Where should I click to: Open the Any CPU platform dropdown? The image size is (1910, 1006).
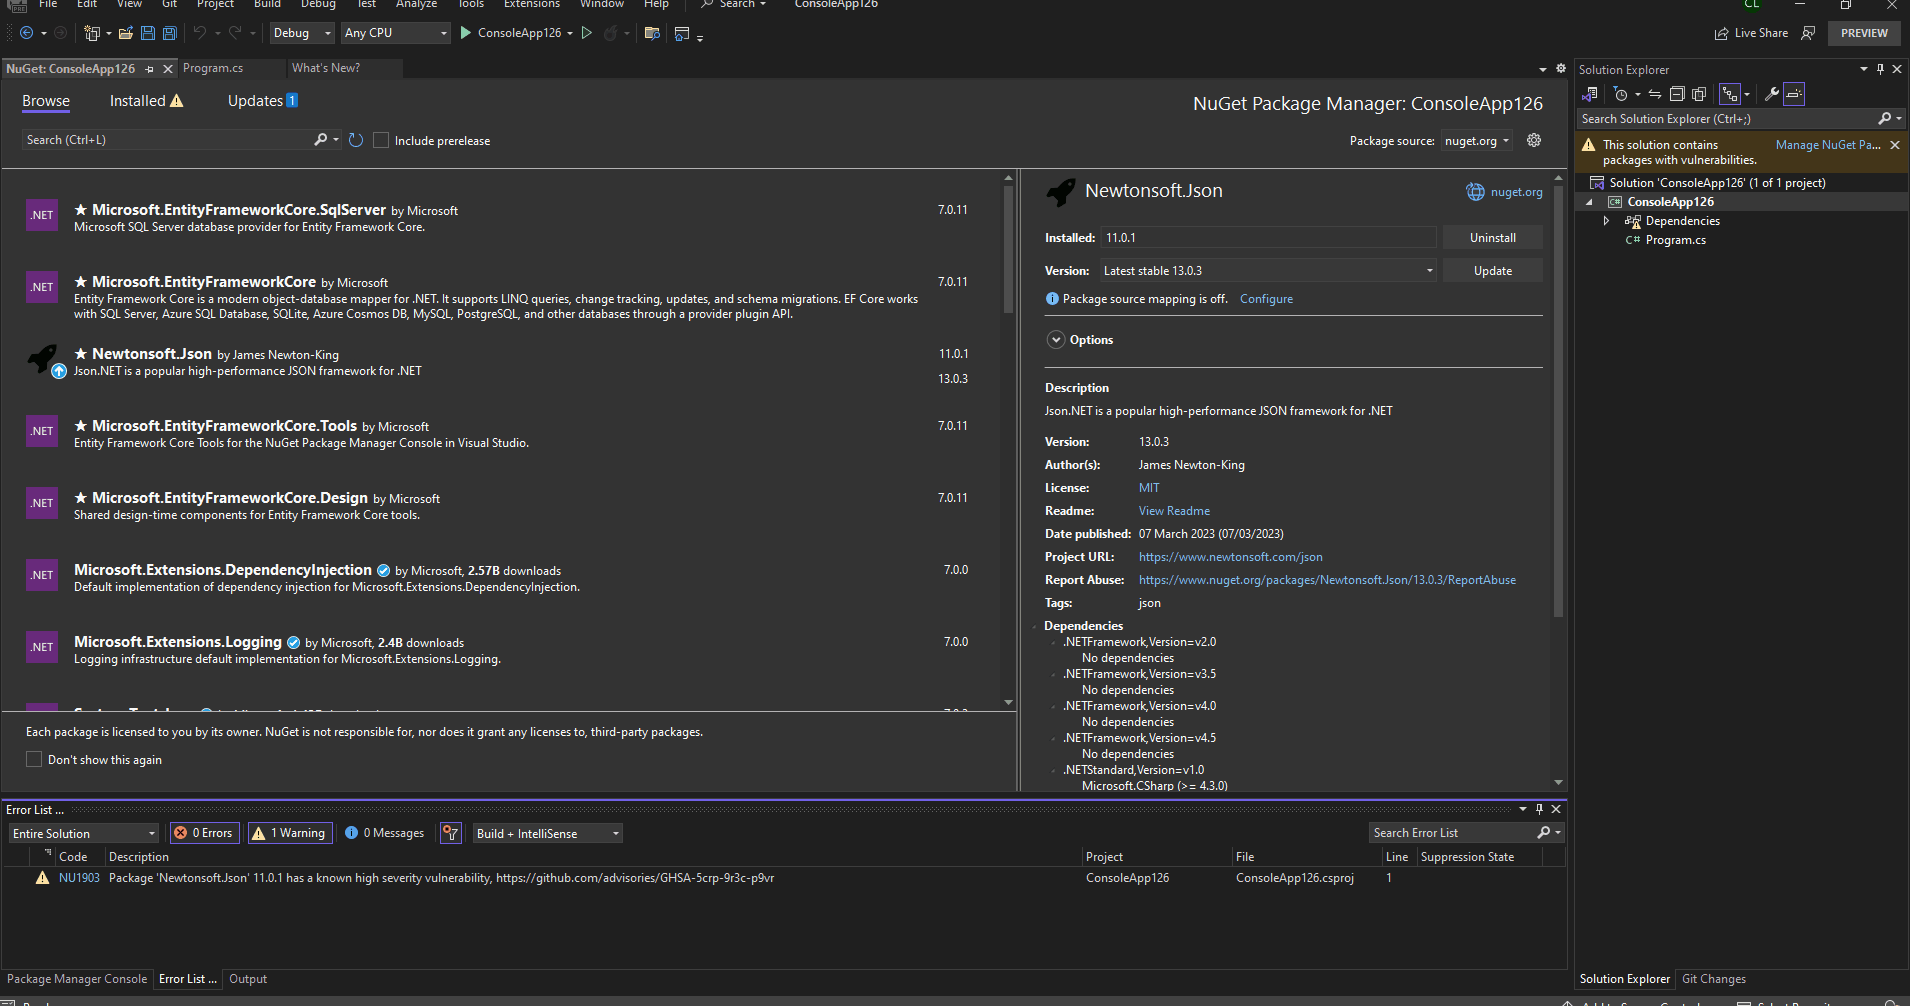(396, 33)
